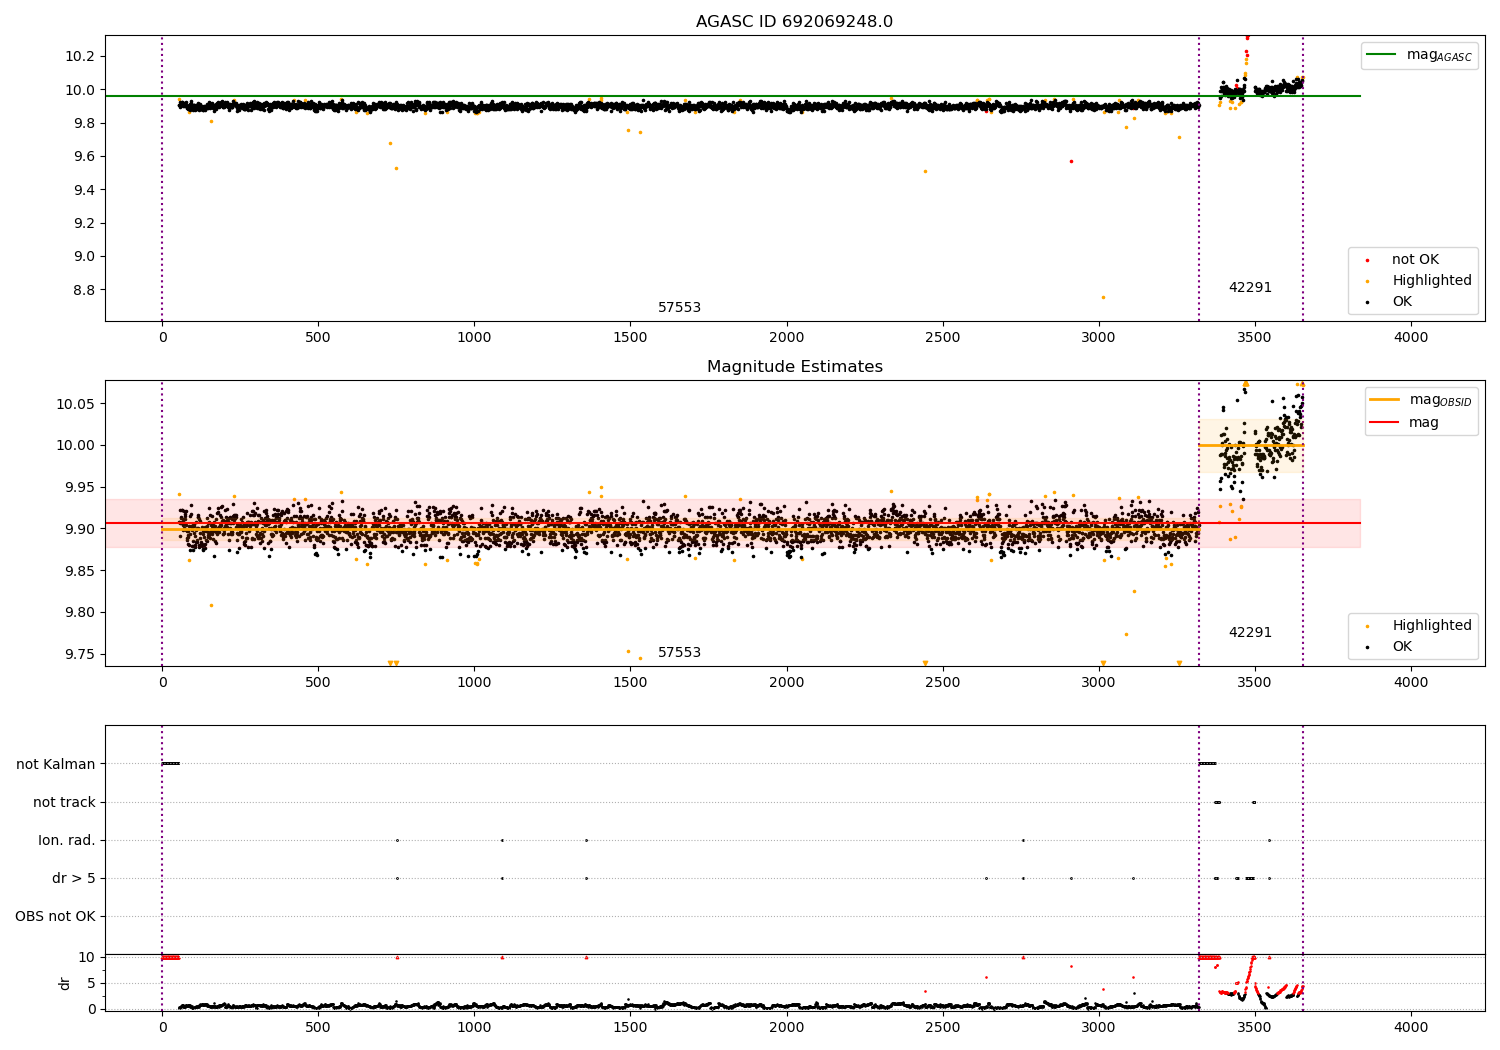Click the green mag AGASC legend line
The image size is (1500, 1050).
[x=1383, y=55]
